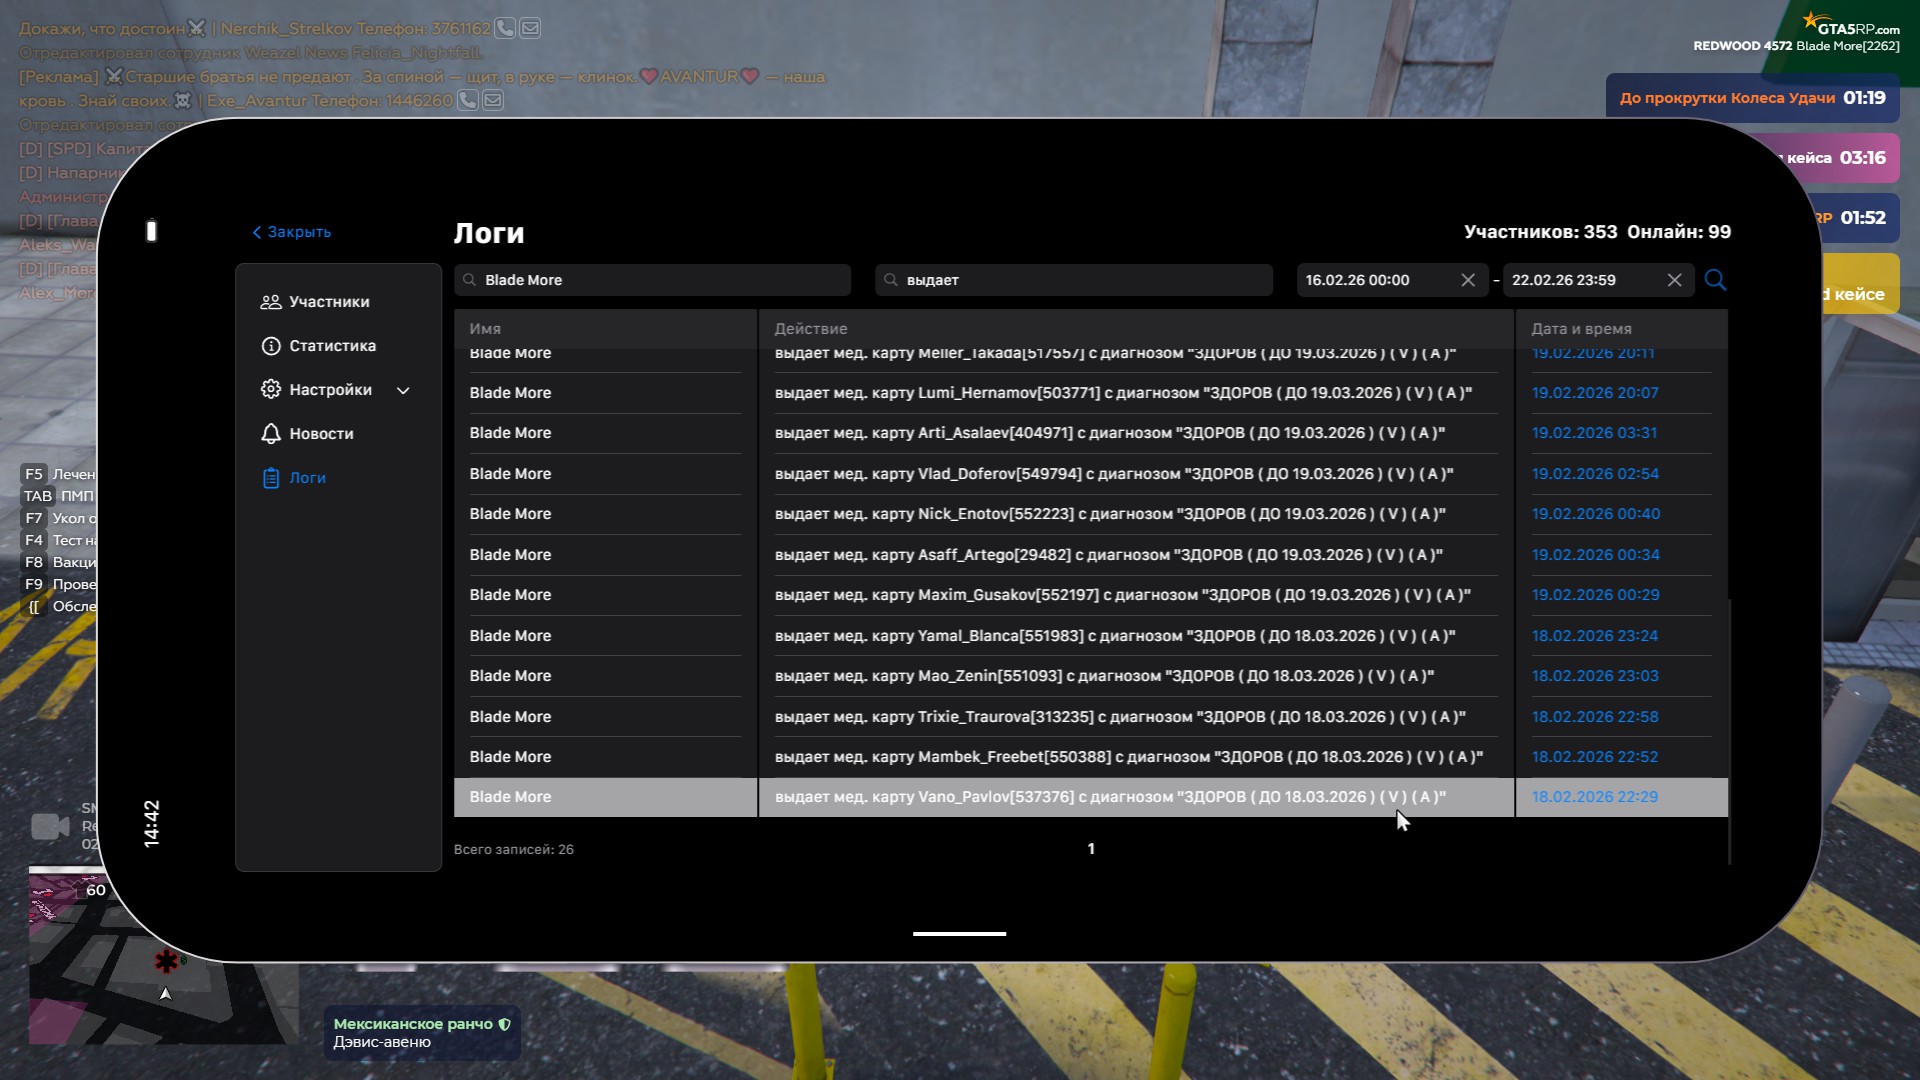Click the Статистика info circle icon
This screenshot has width=1920, height=1080.
[271, 346]
